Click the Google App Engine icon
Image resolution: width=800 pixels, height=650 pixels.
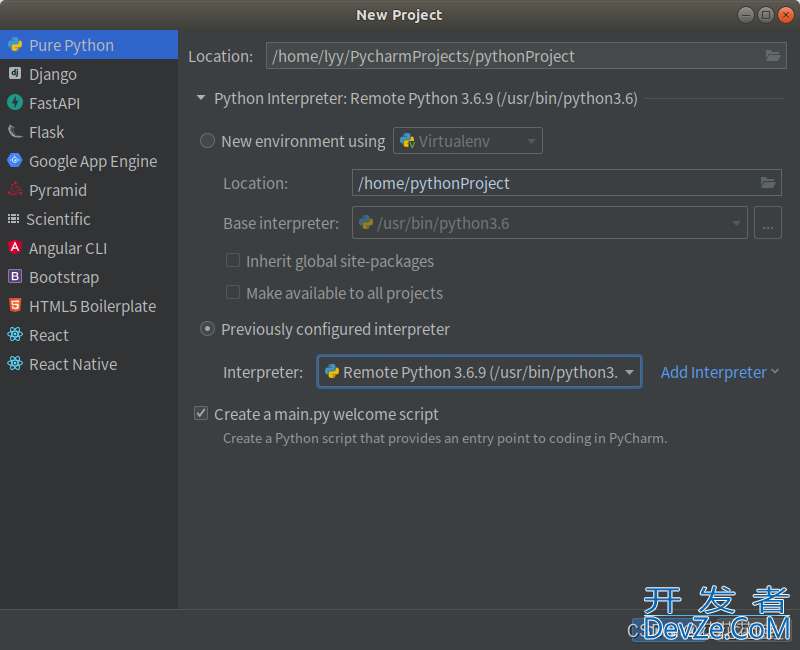point(15,160)
